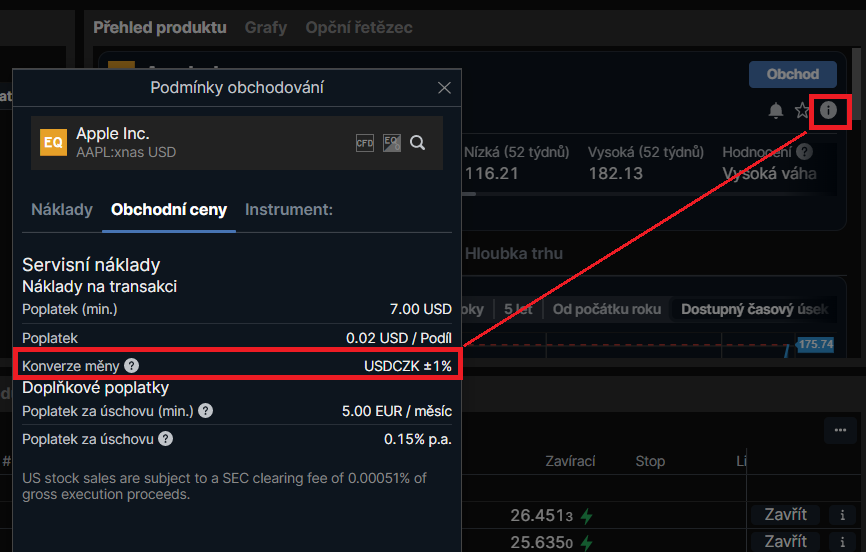Image resolution: width=866 pixels, height=552 pixels.
Task: Click Zavřít for the 26.451 position
Action: pyautogui.click(x=785, y=515)
